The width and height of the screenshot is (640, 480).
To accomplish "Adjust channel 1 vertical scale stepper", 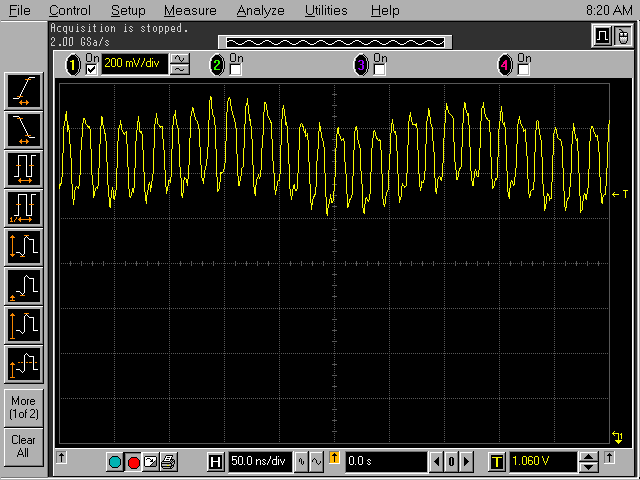I will click(x=180, y=65).
